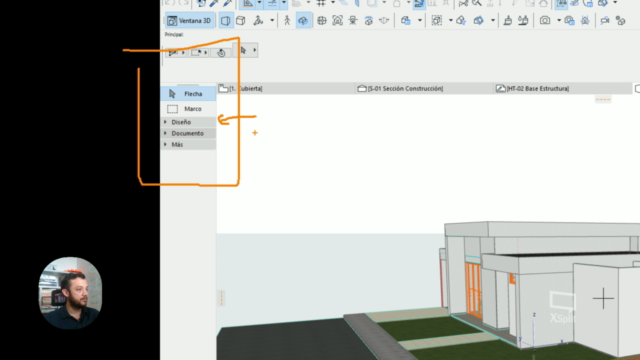
Task: Toggle the Orbit tool
Action: coord(303,20)
